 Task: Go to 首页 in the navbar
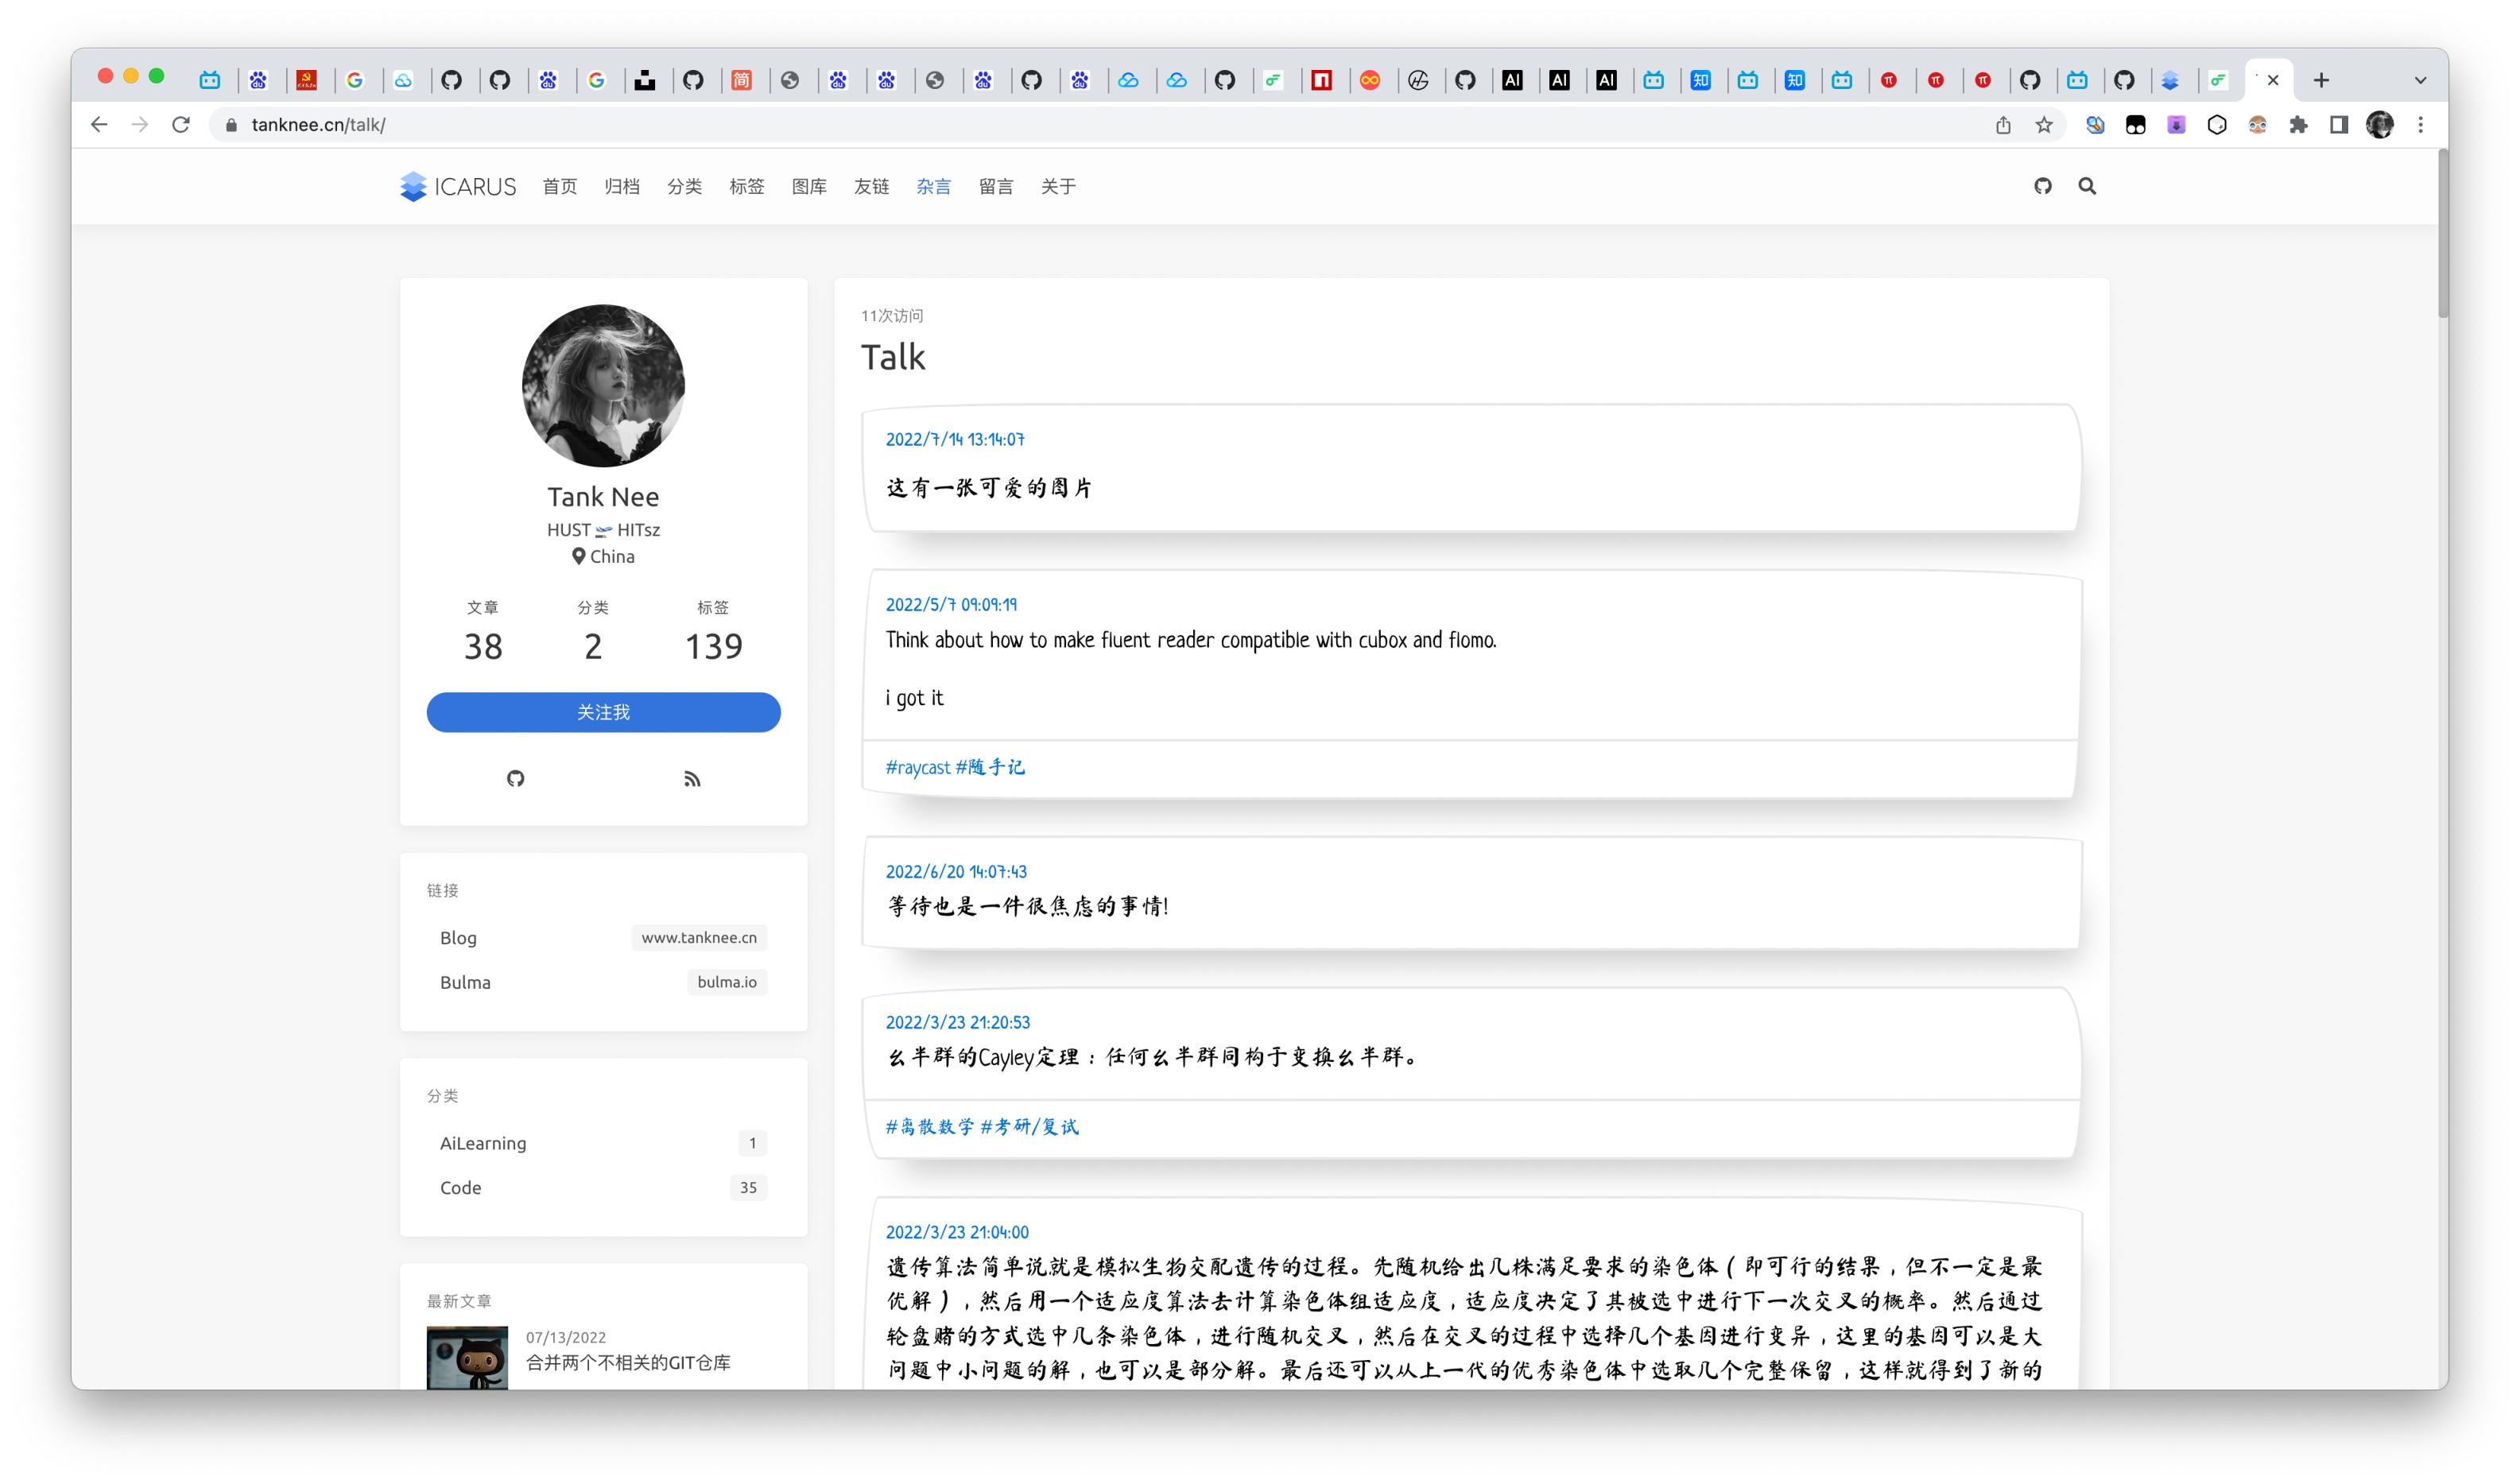point(560,186)
